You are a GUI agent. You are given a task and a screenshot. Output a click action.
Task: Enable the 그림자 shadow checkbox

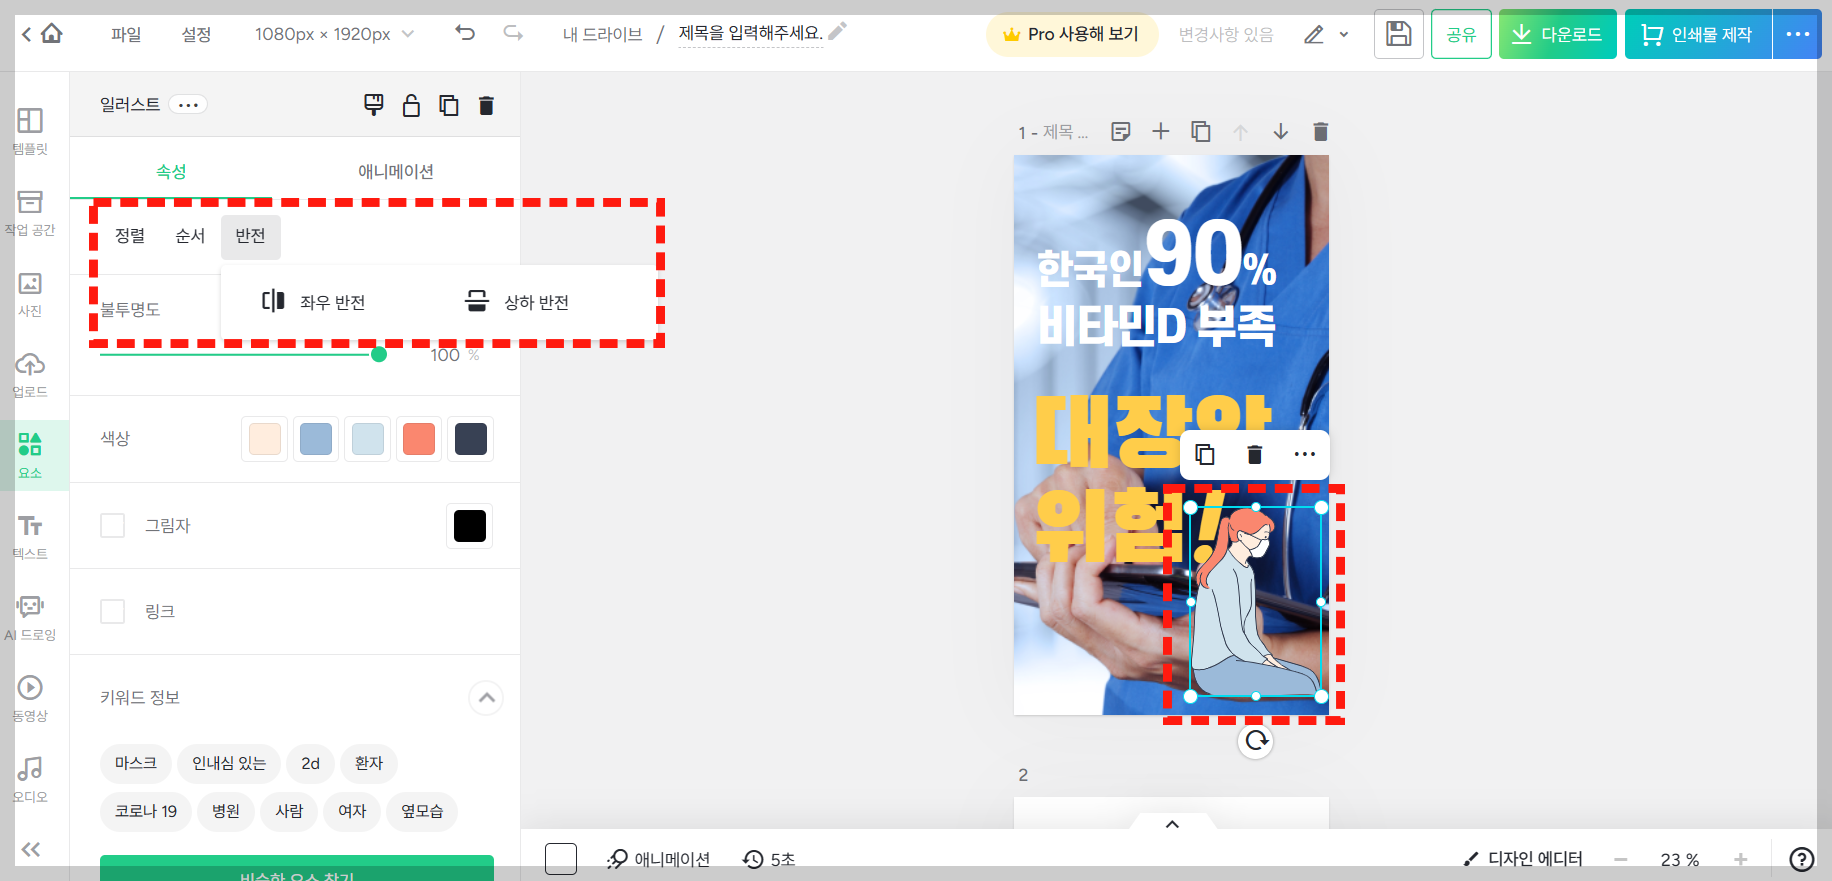(113, 525)
